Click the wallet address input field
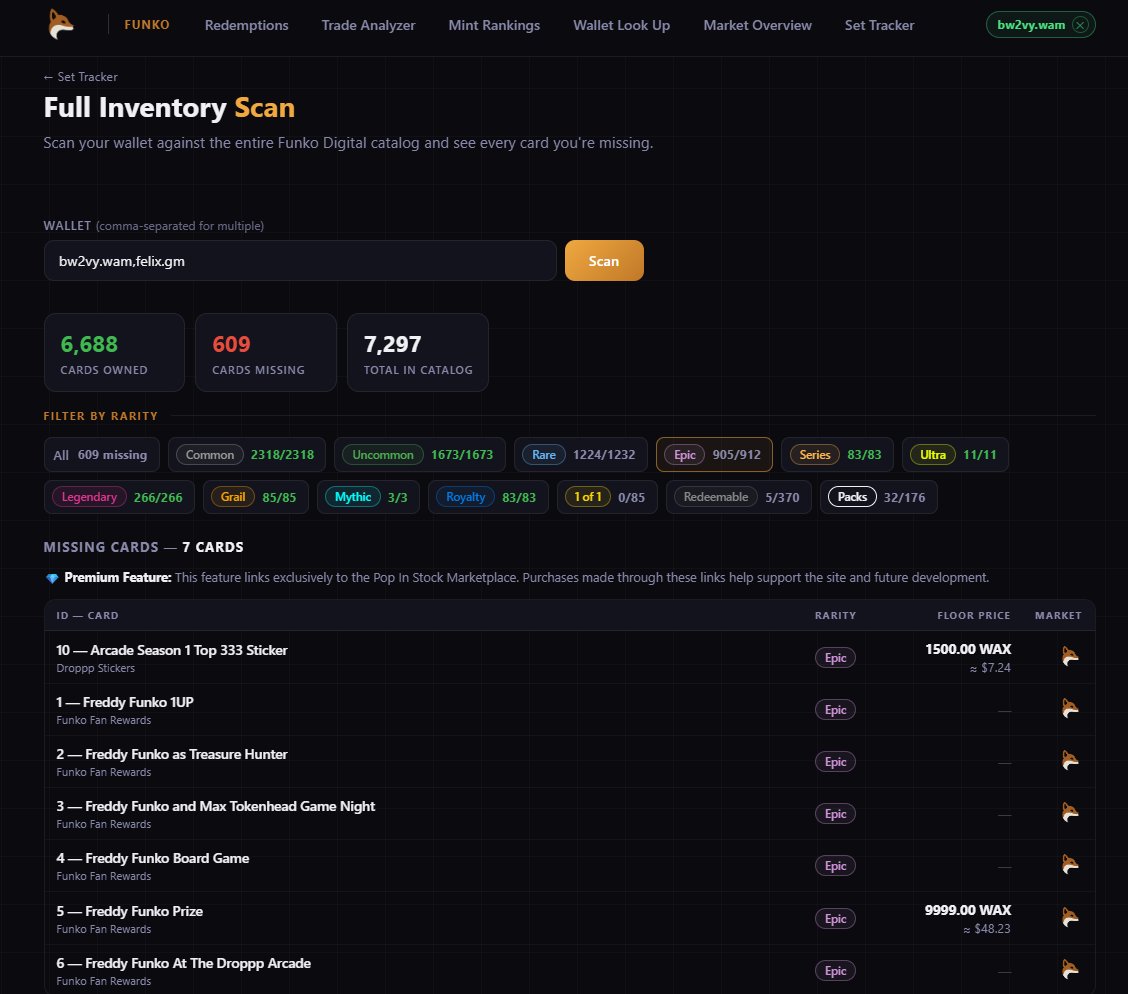Screen dimensions: 1128x994 [x=300, y=261]
